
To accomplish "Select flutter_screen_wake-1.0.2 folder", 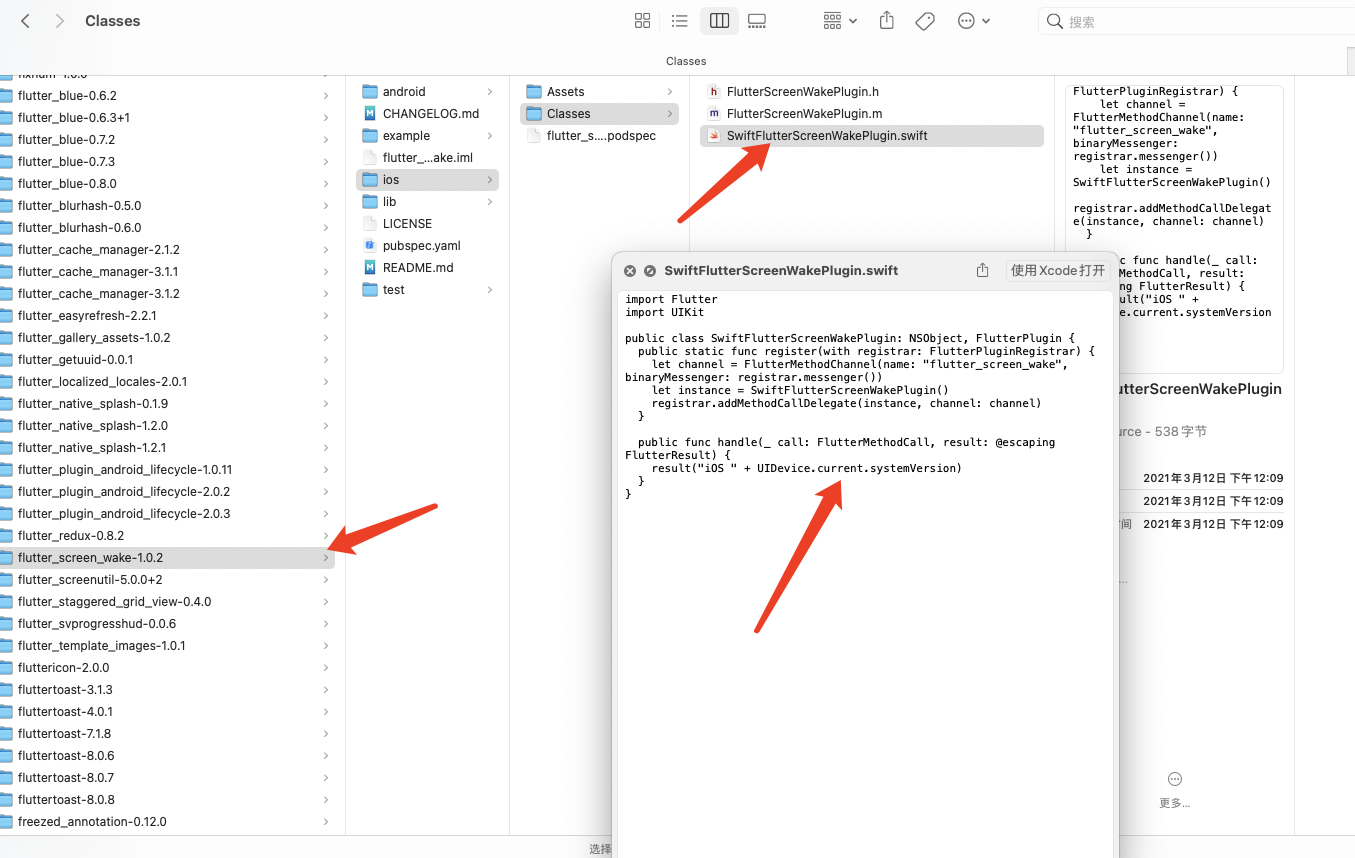I will pyautogui.click(x=167, y=558).
